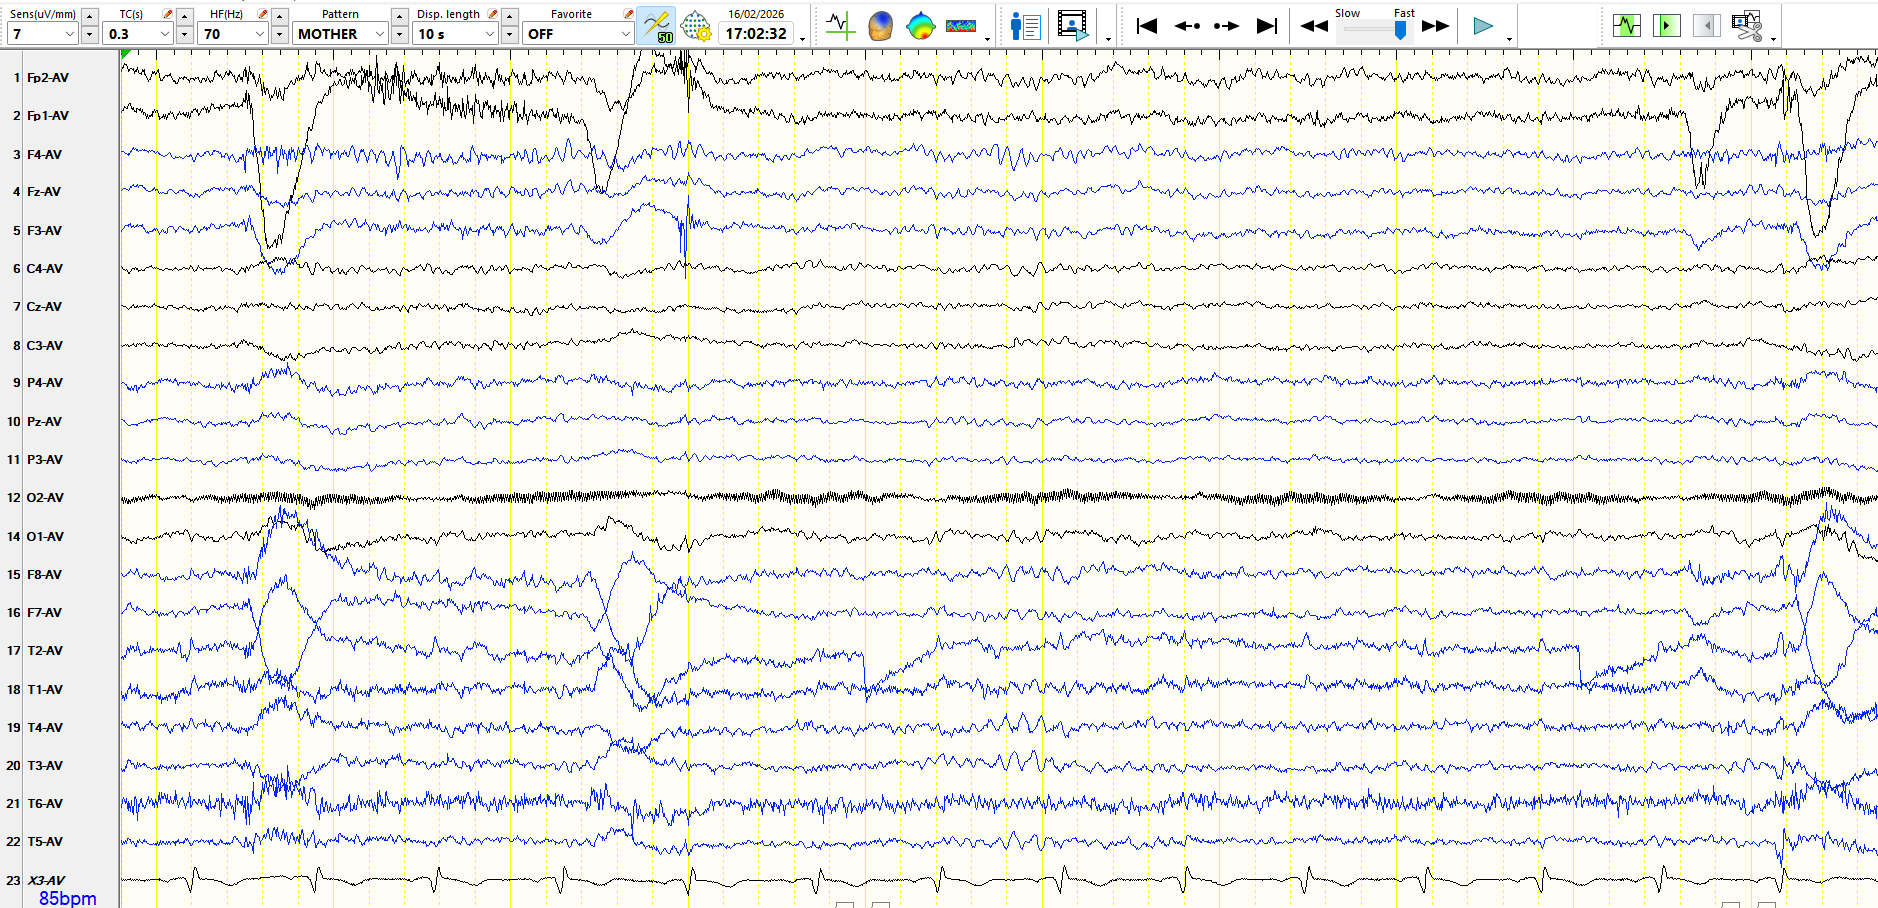The image size is (1878, 908).
Task: Click the 16/02/2026 recording date text
Action: pos(756,14)
